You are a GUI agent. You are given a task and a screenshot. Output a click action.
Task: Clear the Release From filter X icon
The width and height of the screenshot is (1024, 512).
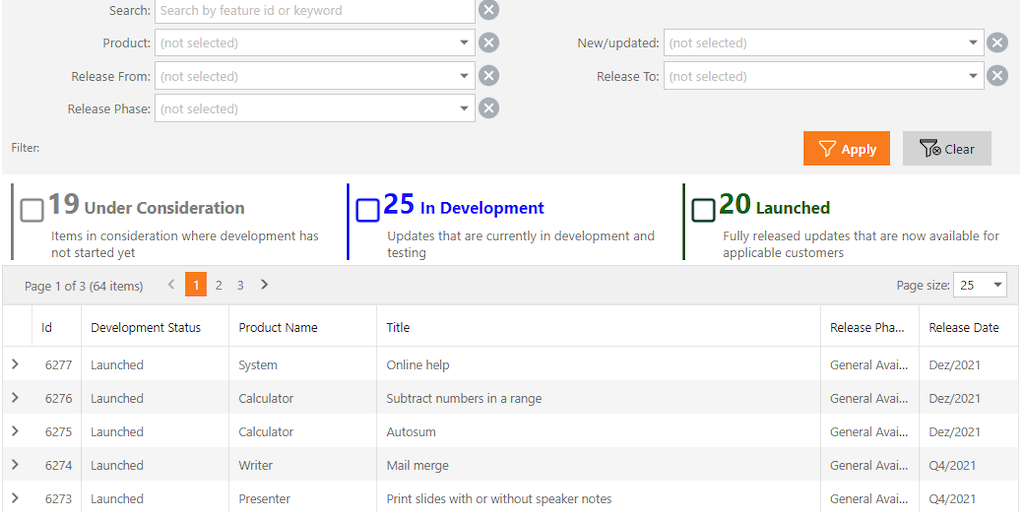coord(488,76)
